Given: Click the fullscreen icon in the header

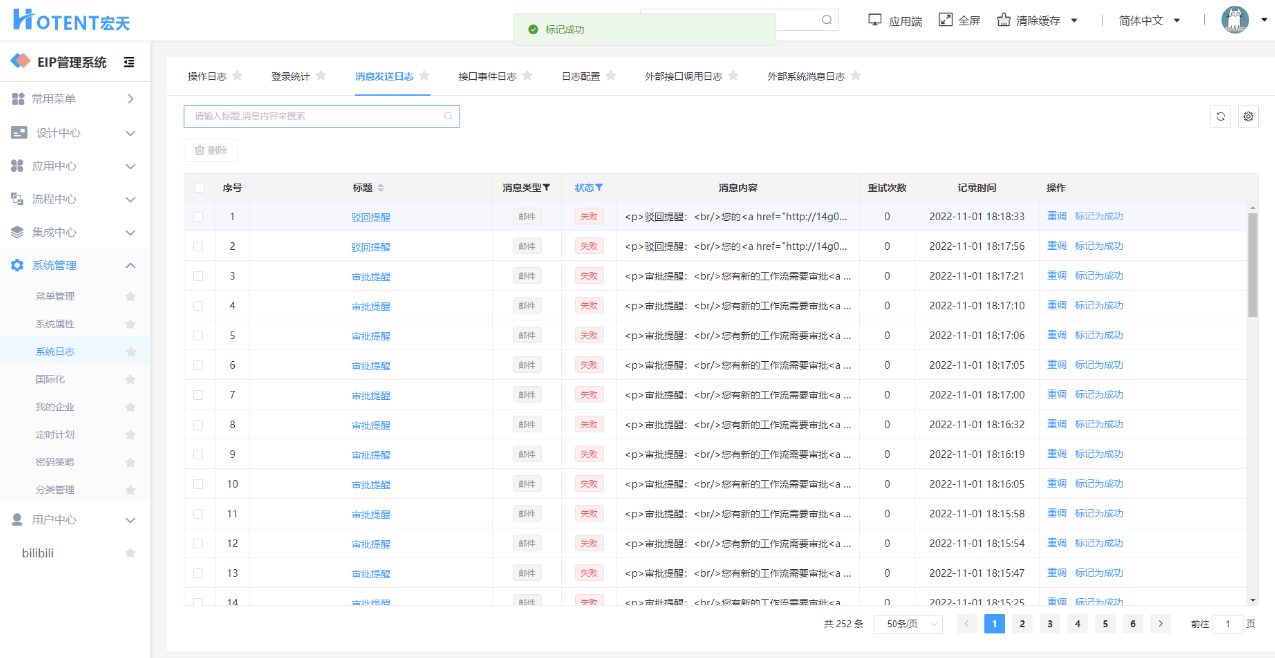Looking at the screenshot, I should [x=945, y=20].
